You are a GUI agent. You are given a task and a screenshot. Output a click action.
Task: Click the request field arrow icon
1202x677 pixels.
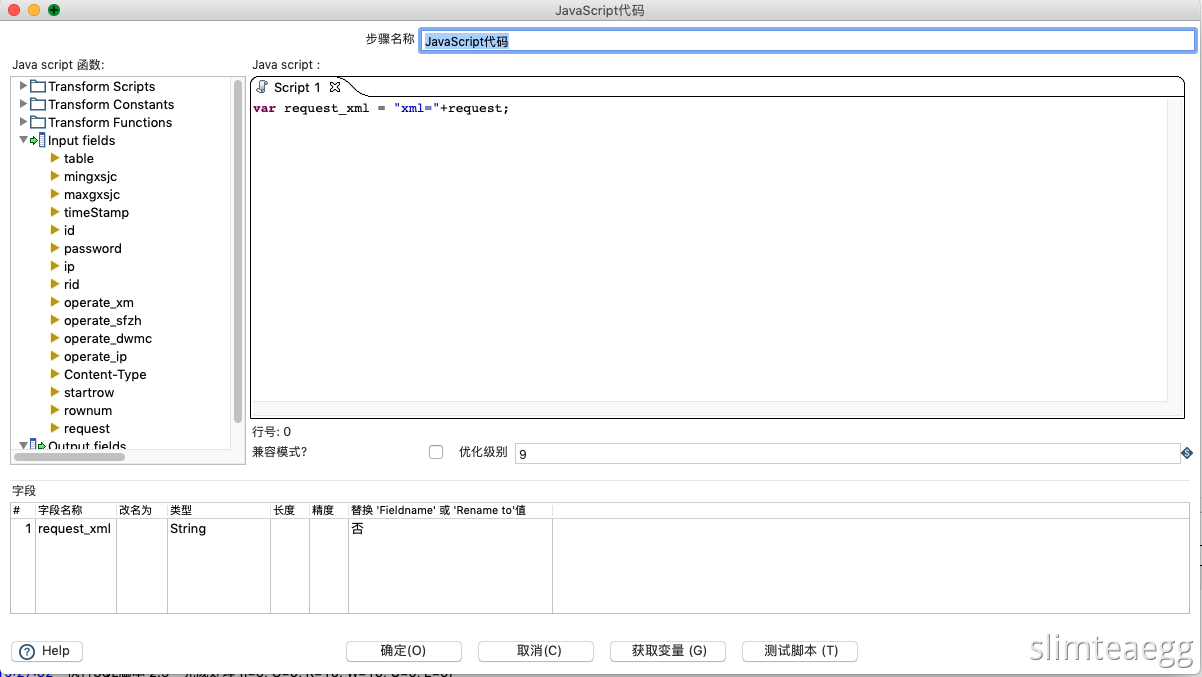(55, 428)
